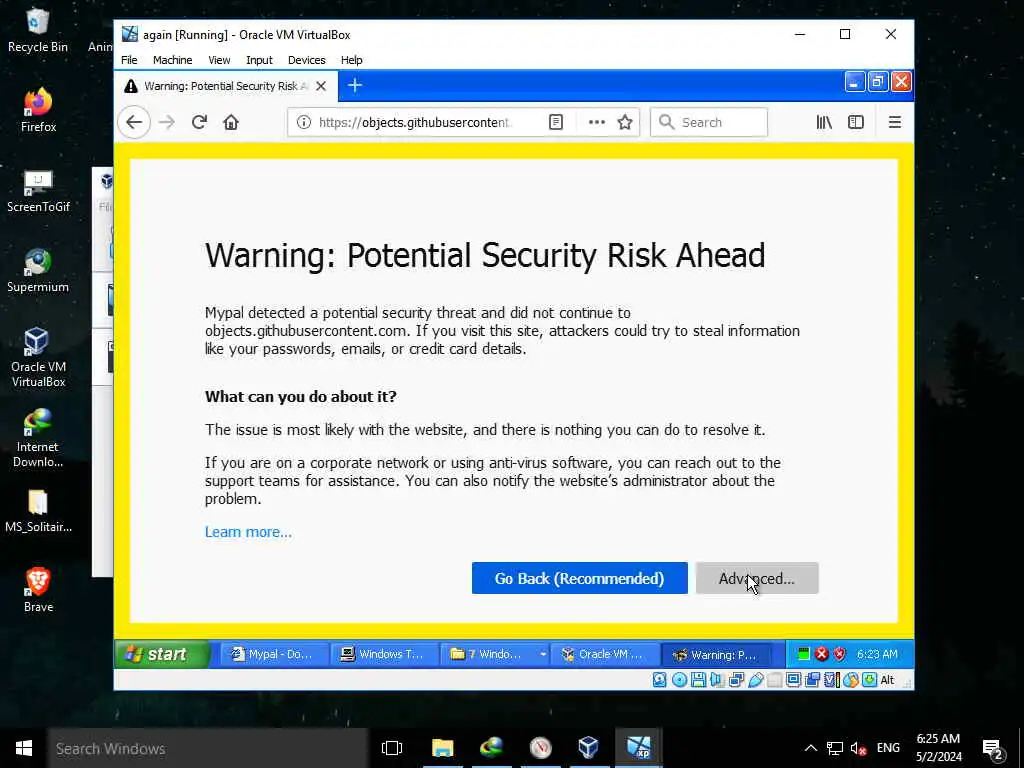Open the Library icon in browser toolbar
Image resolution: width=1024 pixels, height=768 pixels.
pos(824,122)
